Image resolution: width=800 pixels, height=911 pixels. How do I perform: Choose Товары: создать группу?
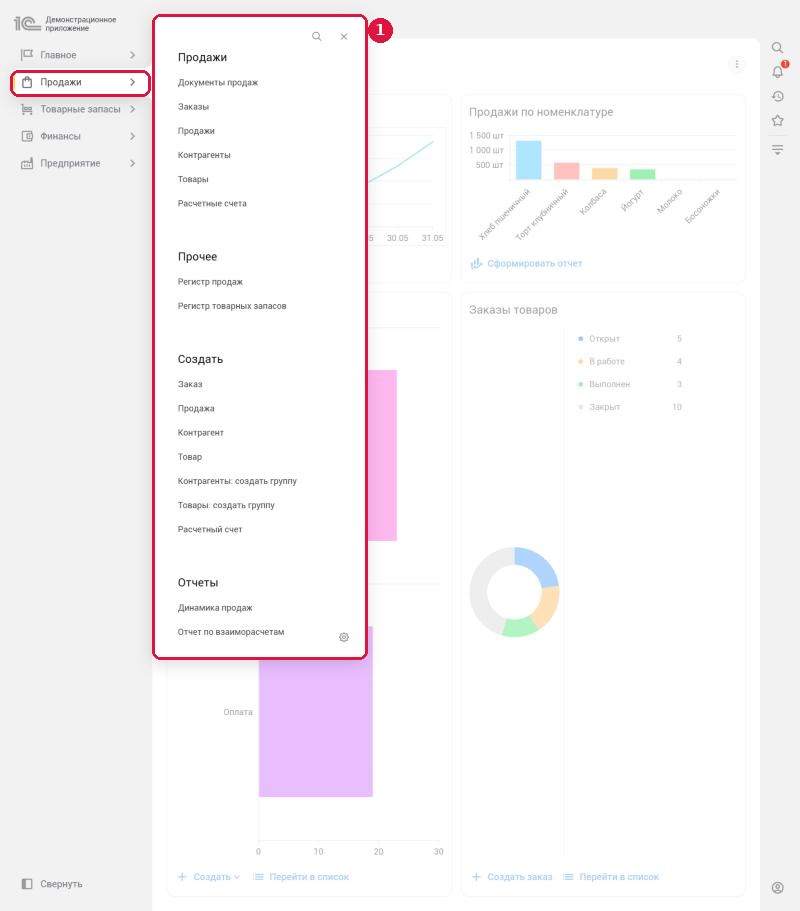[x=226, y=505]
